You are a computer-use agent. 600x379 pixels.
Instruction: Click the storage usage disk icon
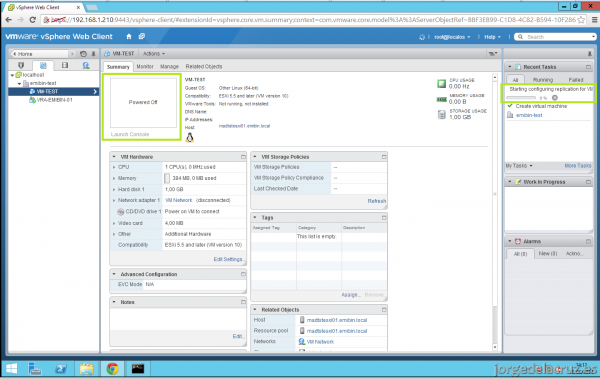pyautogui.click(x=442, y=114)
